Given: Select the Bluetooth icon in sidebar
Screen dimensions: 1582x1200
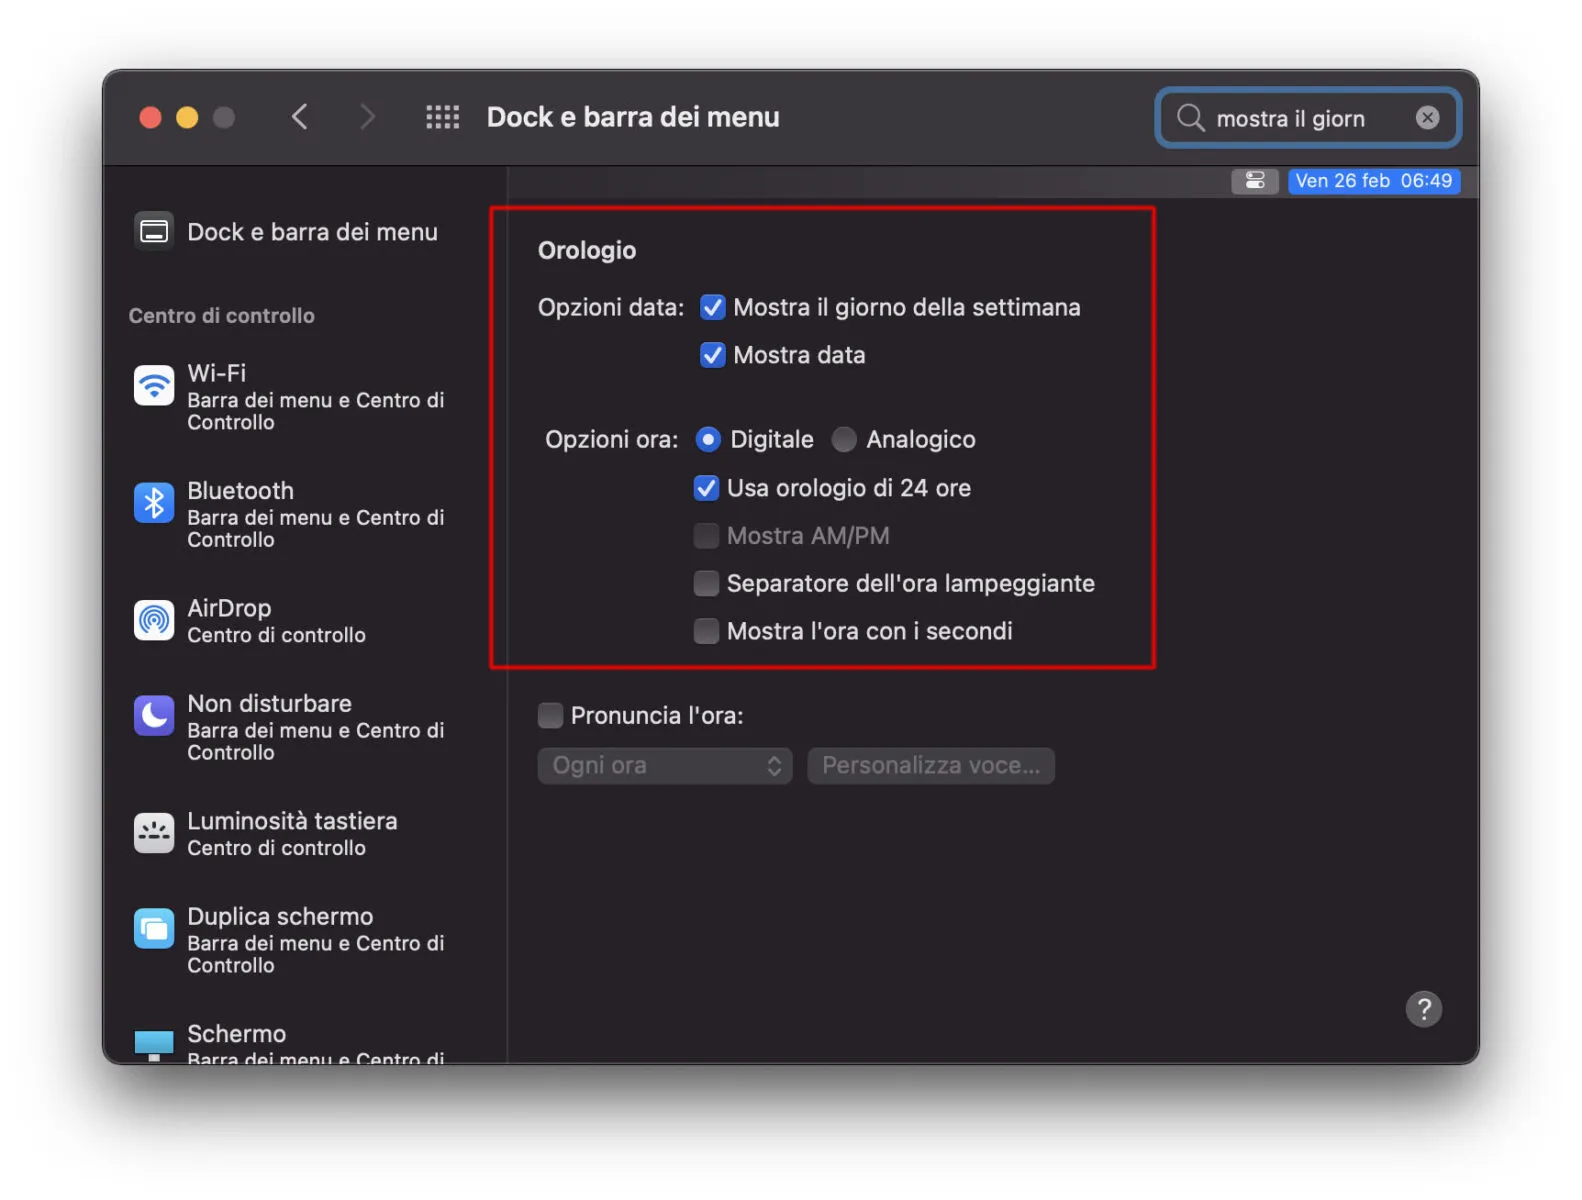Looking at the screenshot, I should coord(154,503).
